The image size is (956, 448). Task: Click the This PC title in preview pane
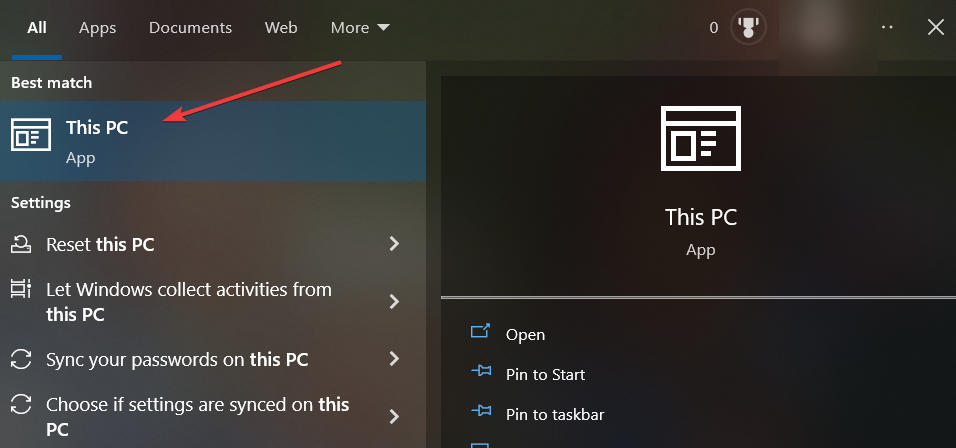point(701,217)
